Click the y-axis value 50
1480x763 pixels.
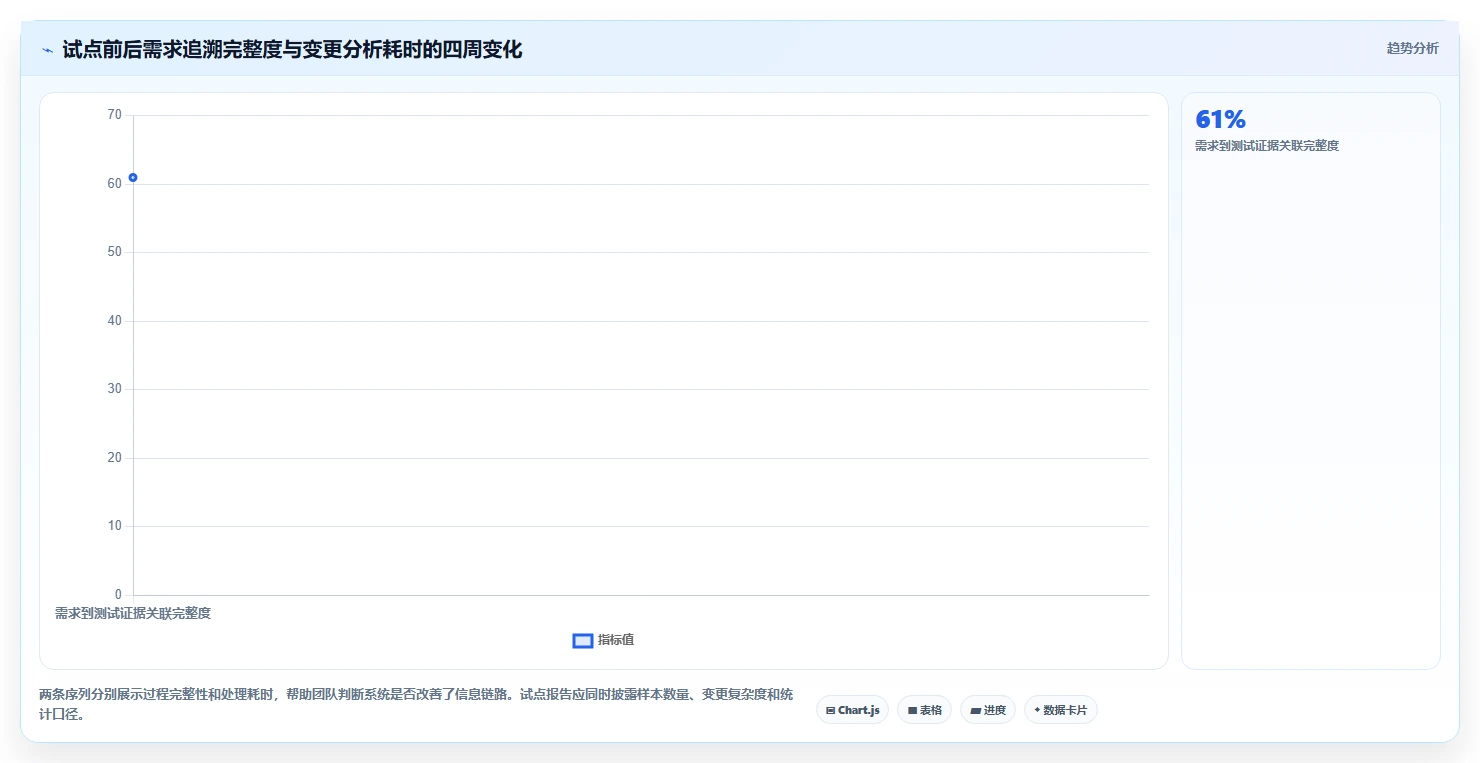(x=114, y=252)
